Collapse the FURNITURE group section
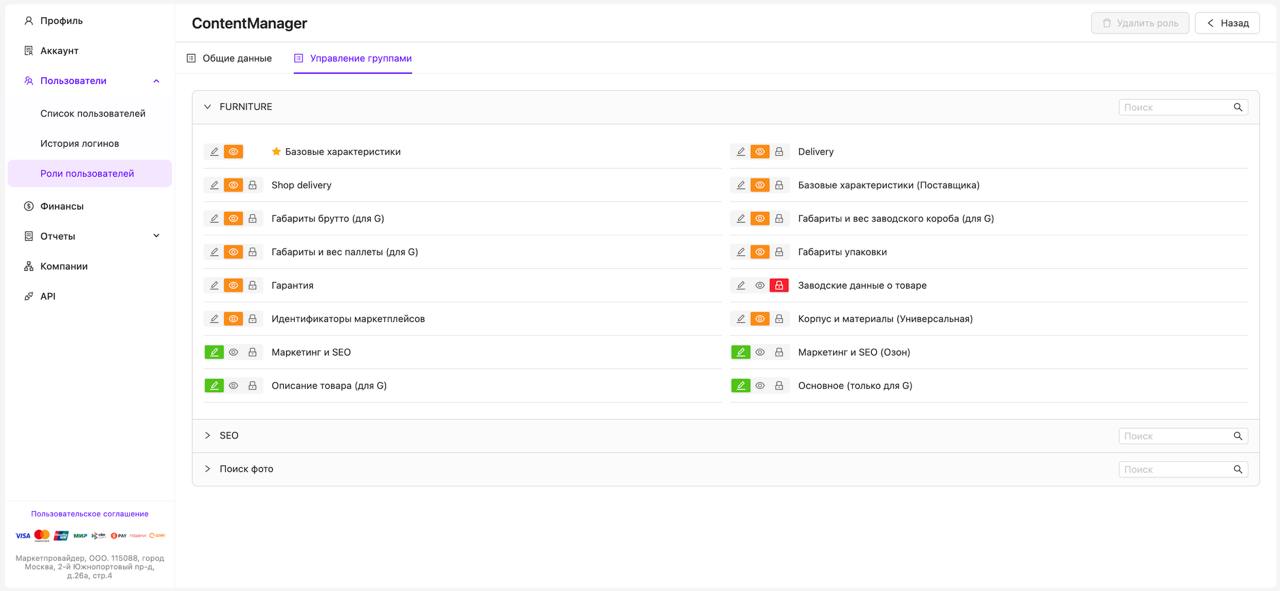The image size is (1280, 591). click(208, 107)
